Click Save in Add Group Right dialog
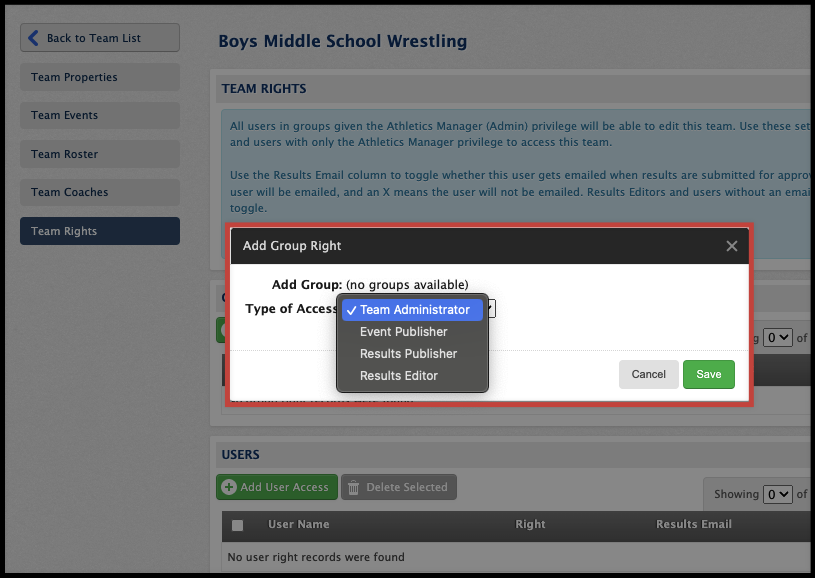 [x=708, y=374]
